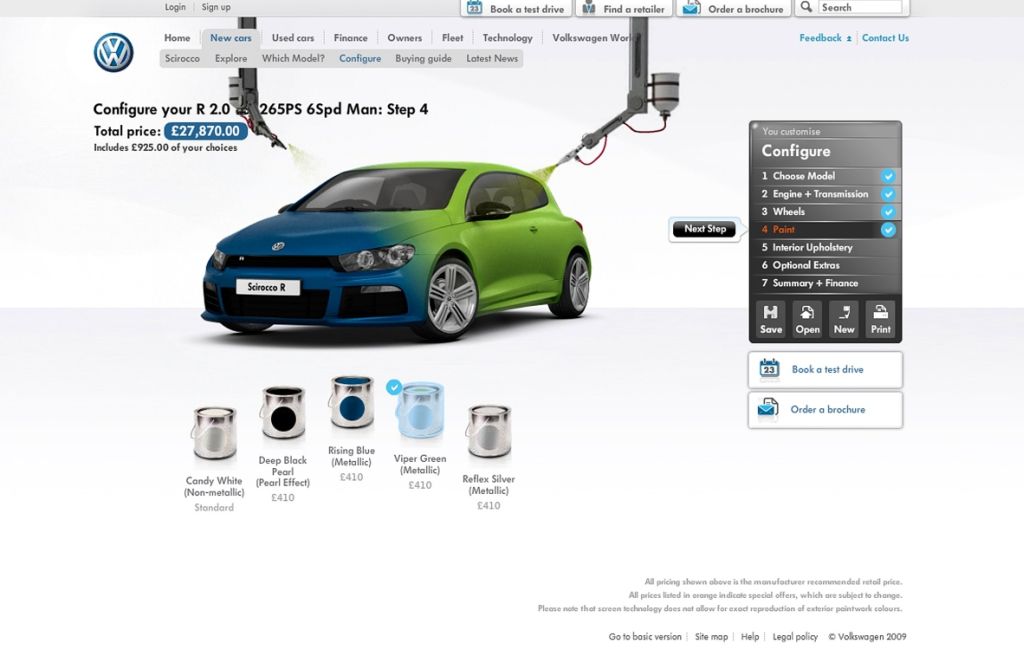Print the configuration
The width and height of the screenshot is (1024, 656).
(x=880, y=319)
